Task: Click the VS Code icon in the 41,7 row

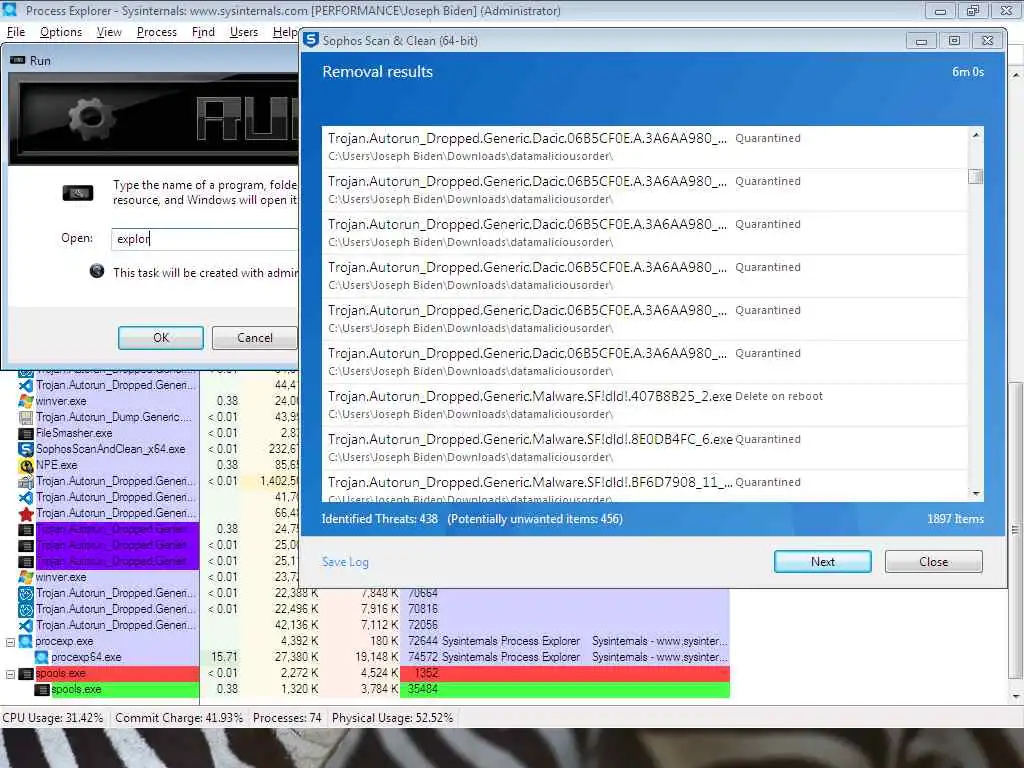Action: [x=25, y=497]
